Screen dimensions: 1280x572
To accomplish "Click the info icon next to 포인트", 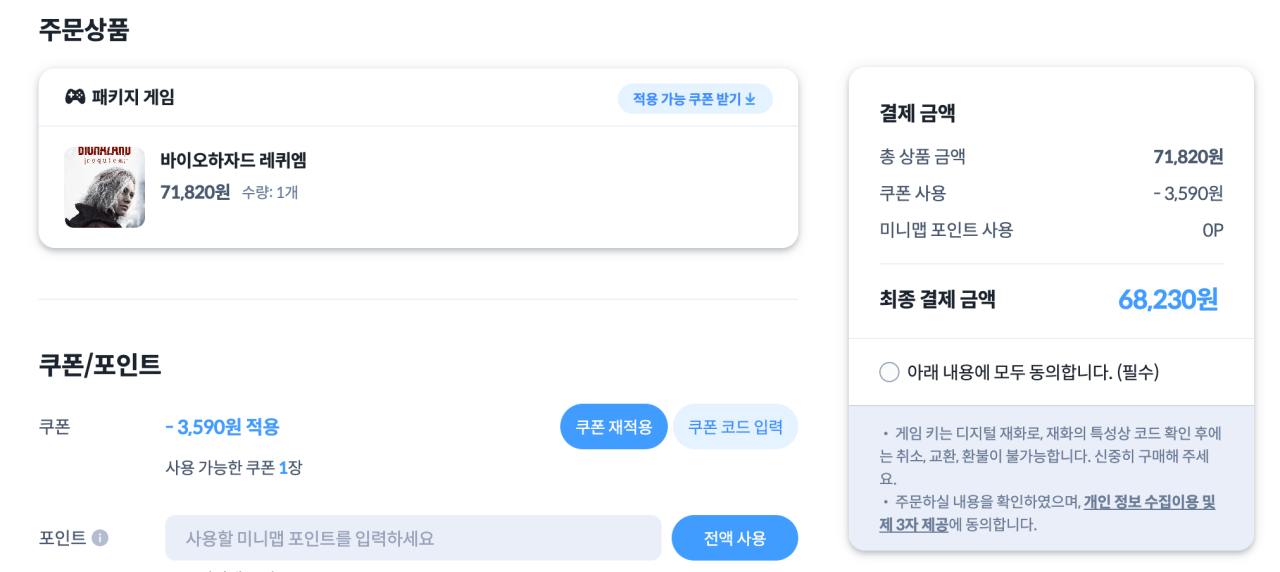I will [100, 538].
